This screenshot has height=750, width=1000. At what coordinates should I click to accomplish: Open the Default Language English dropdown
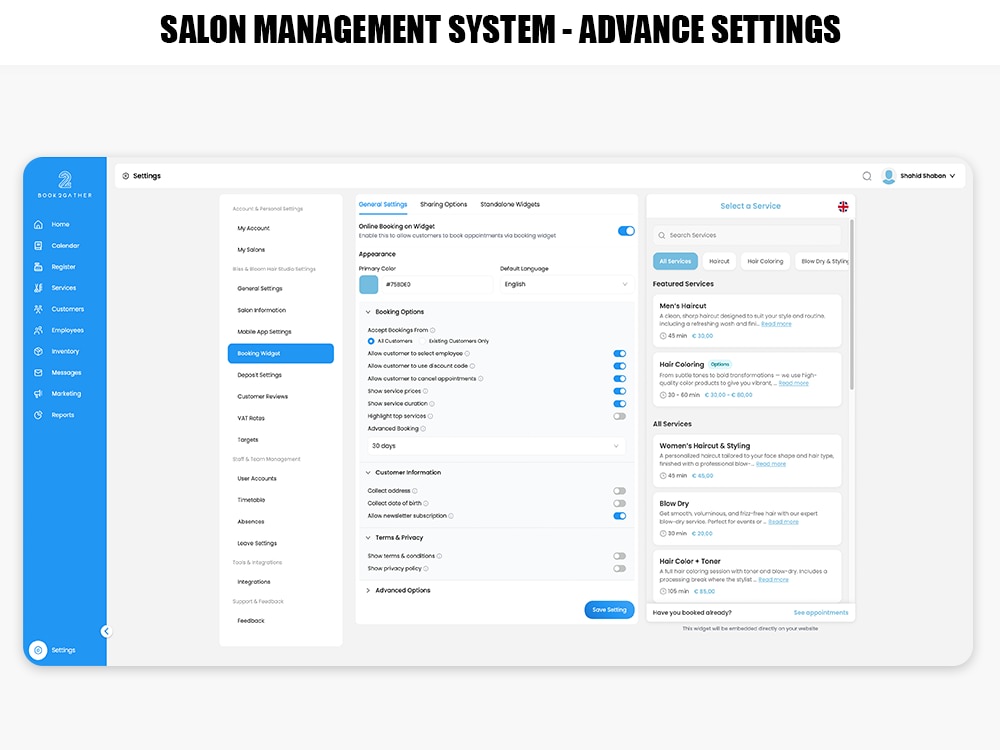pyautogui.click(x=566, y=284)
